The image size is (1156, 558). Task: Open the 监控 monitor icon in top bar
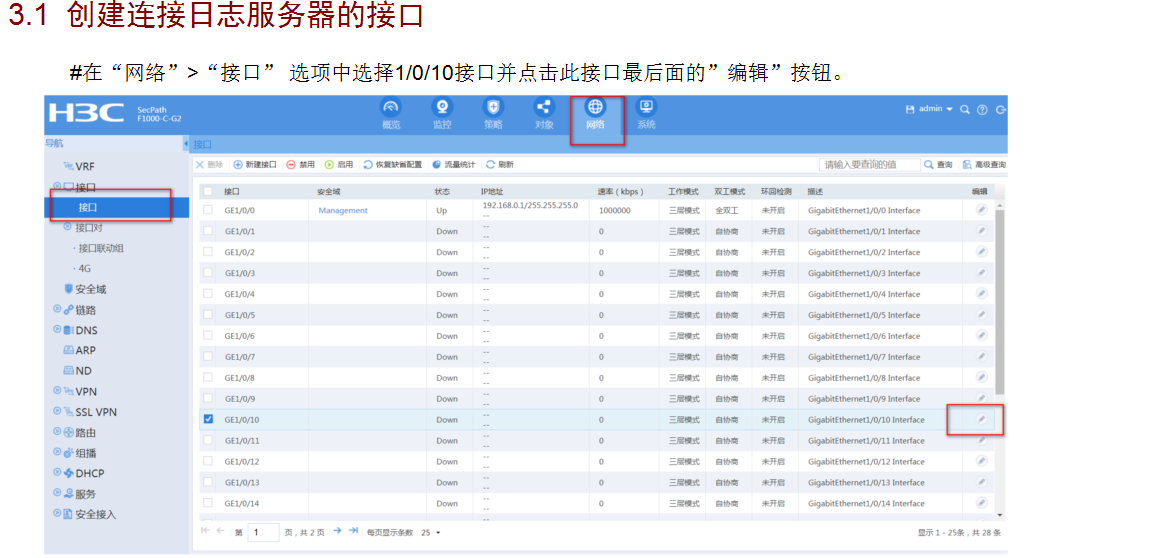coord(441,108)
